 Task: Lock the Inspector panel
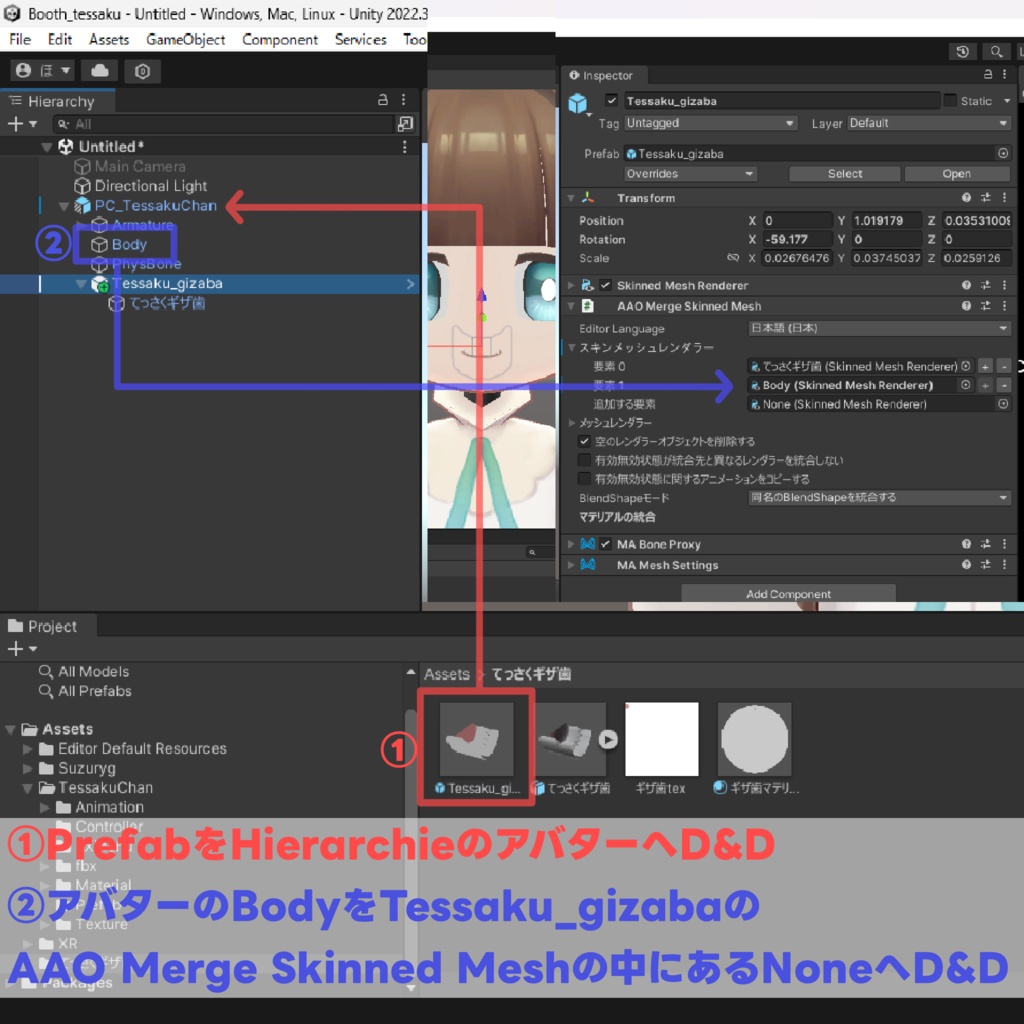coord(987,74)
